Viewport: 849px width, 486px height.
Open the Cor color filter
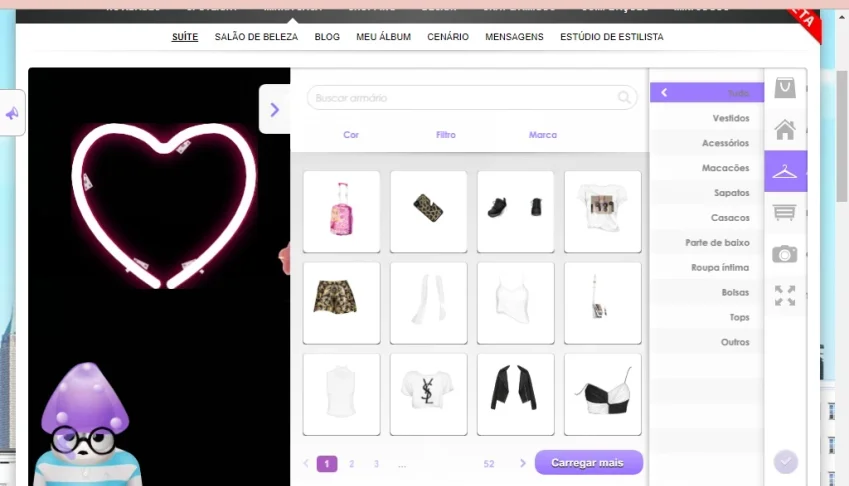351,135
